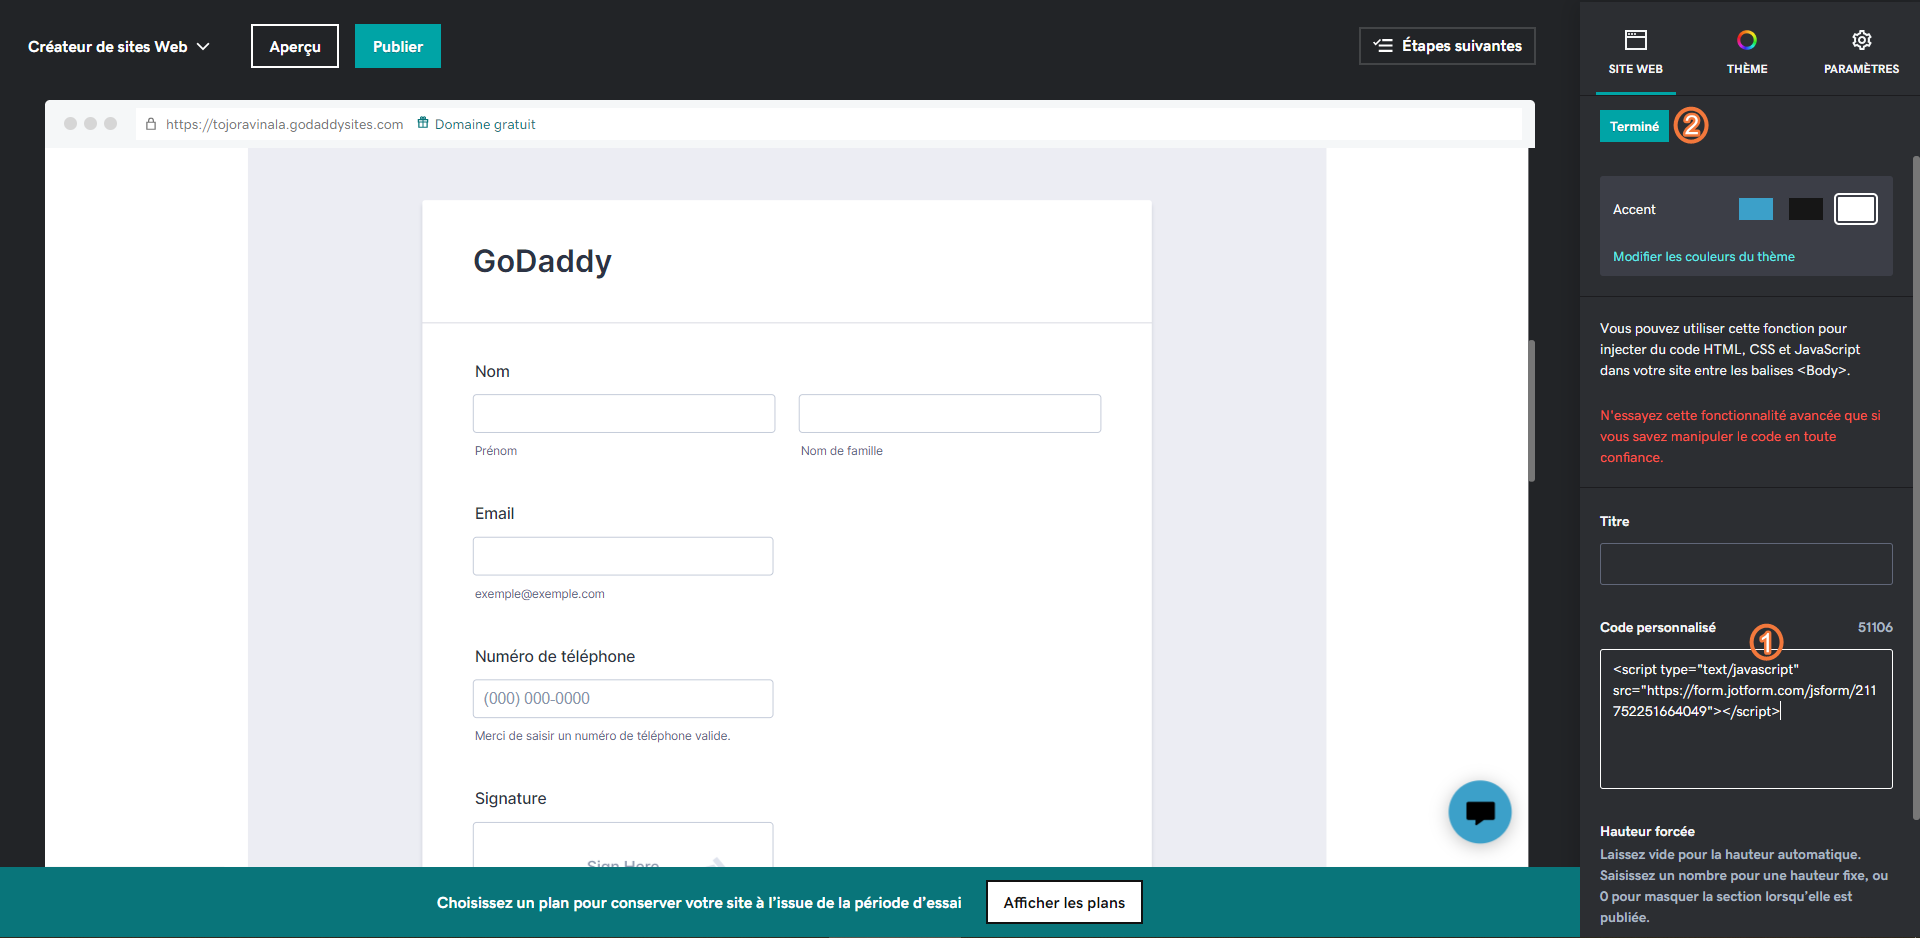The width and height of the screenshot is (1920, 938).
Task: Click the 51106 character counter
Action: (1875, 627)
